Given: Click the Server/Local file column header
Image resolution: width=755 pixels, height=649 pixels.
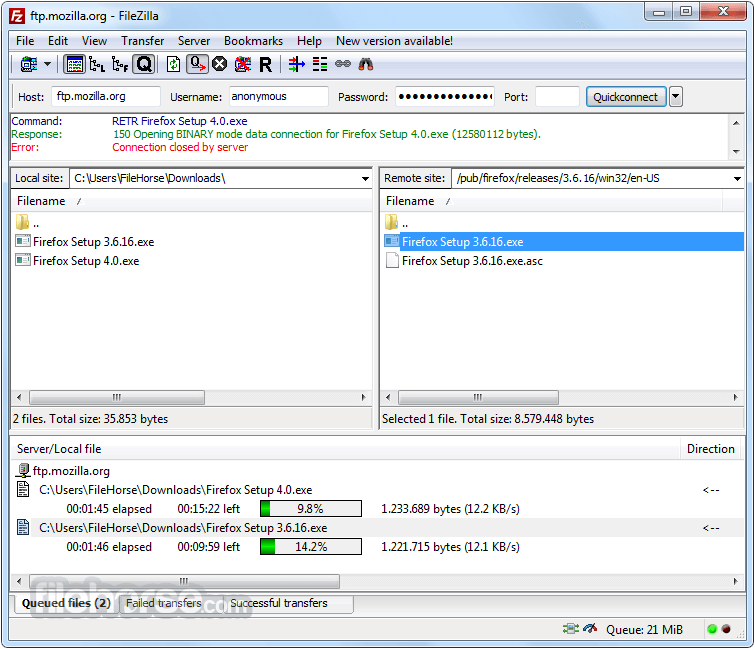Looking at the screenshot, I should click(345, 449).
